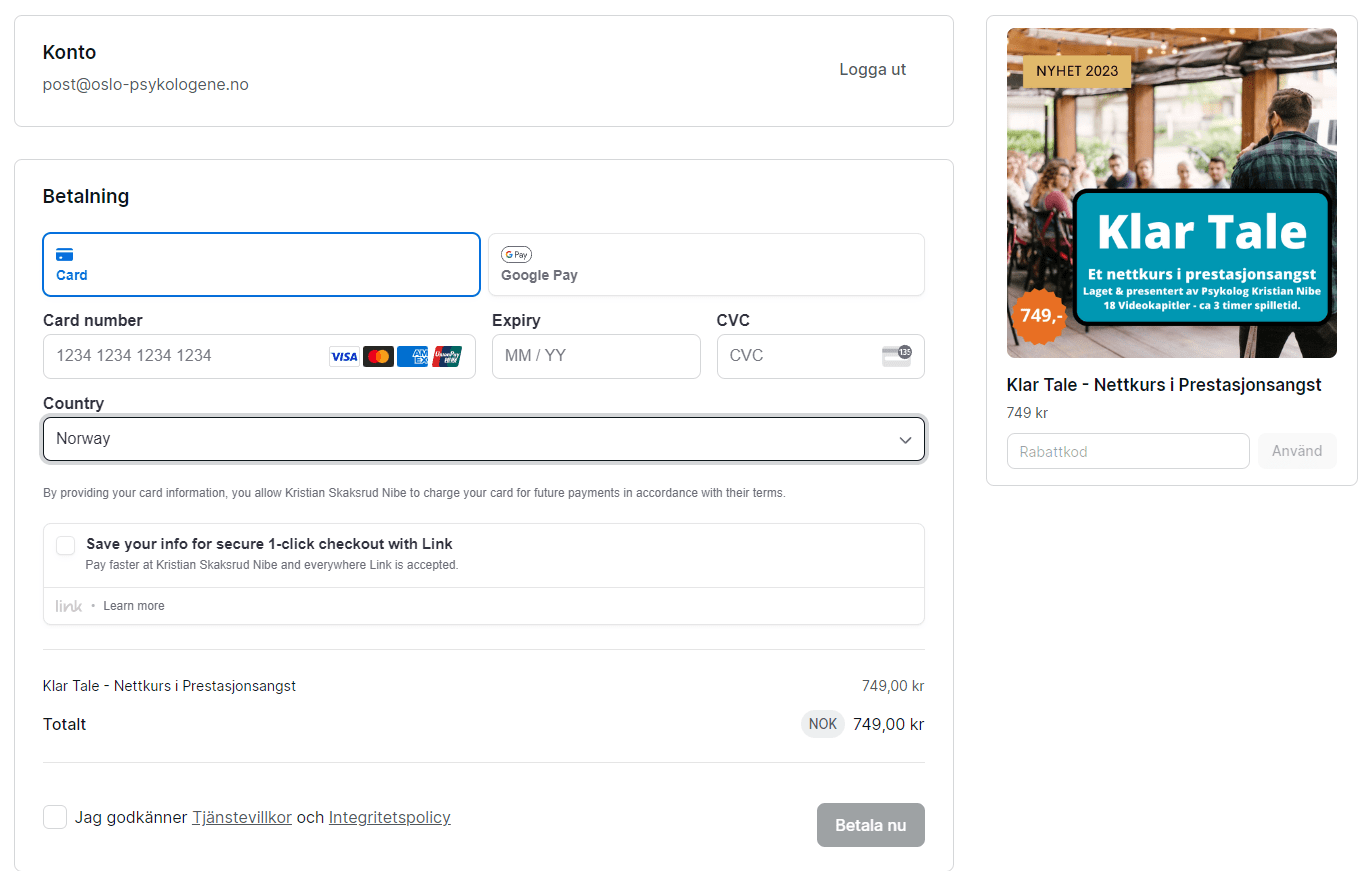This screenshot has width=1372, height=871.
Task: Click the Link logo below the checkbox
Action: [x=69, y=606]
